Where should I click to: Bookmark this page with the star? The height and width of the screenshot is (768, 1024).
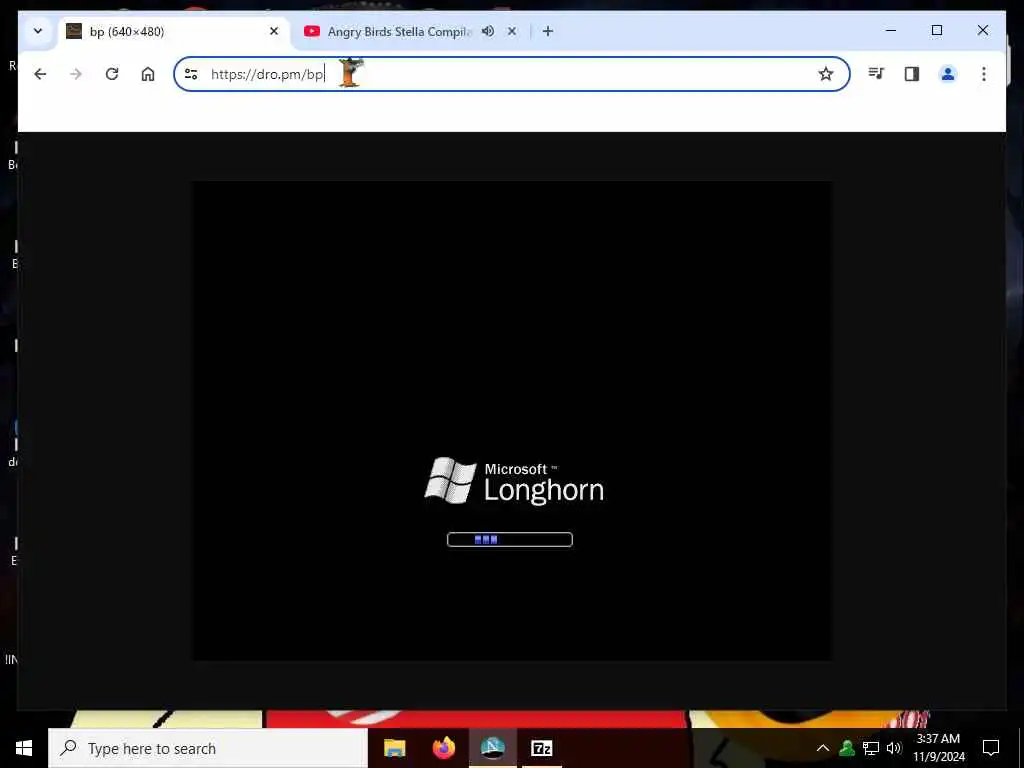point(825,74)
